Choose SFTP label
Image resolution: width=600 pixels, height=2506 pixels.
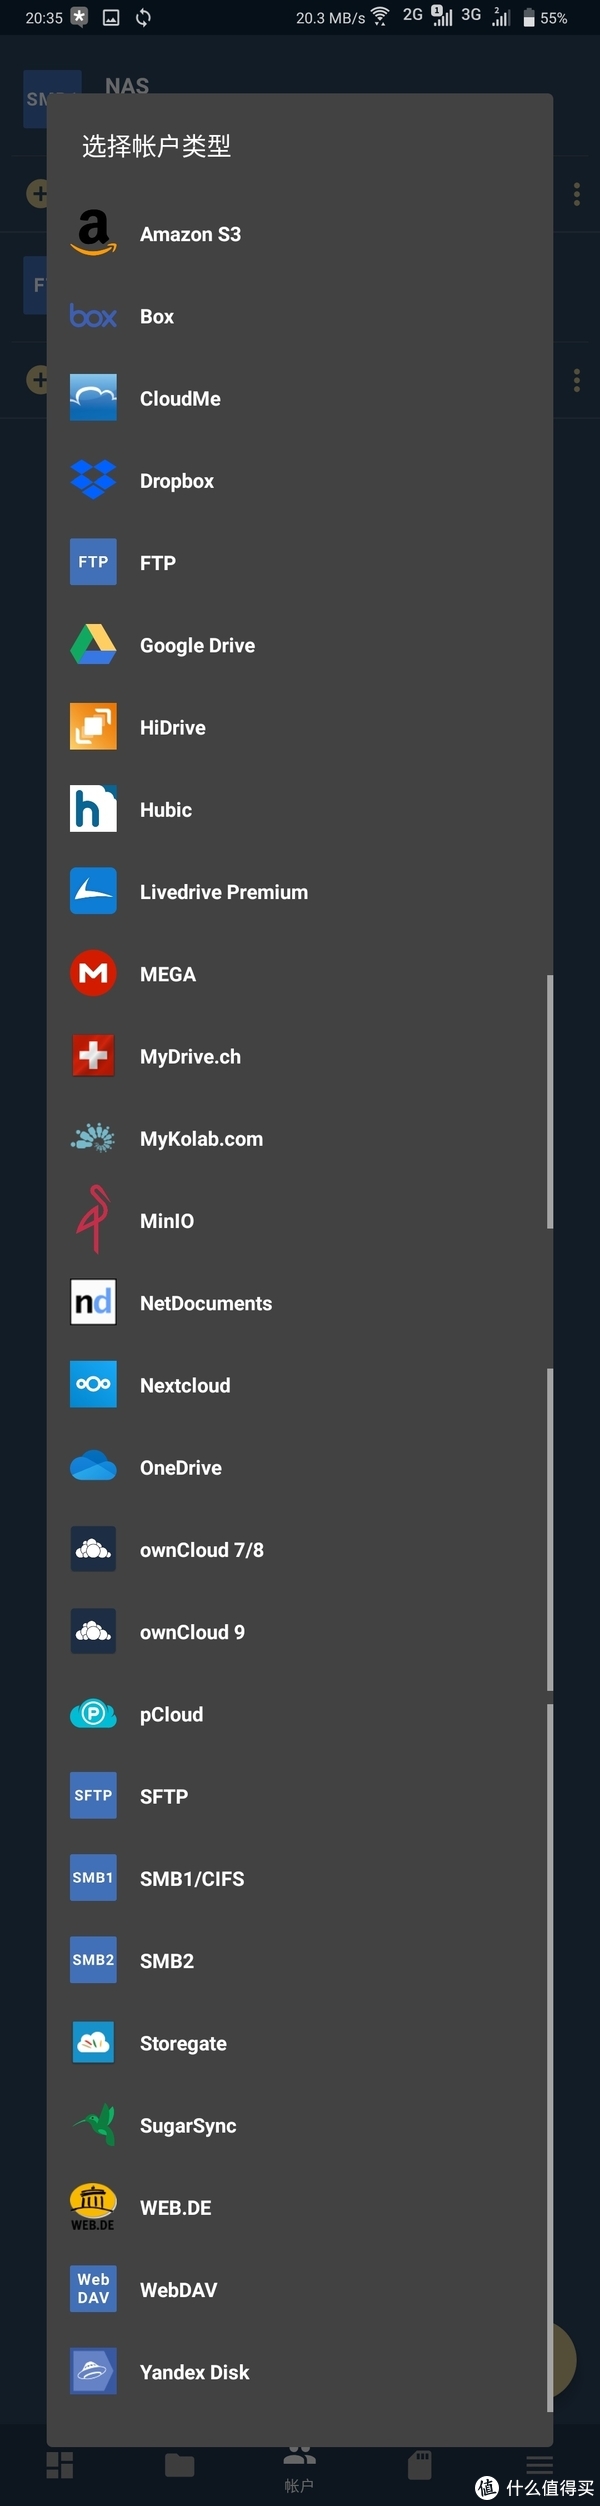point(164,1796)
